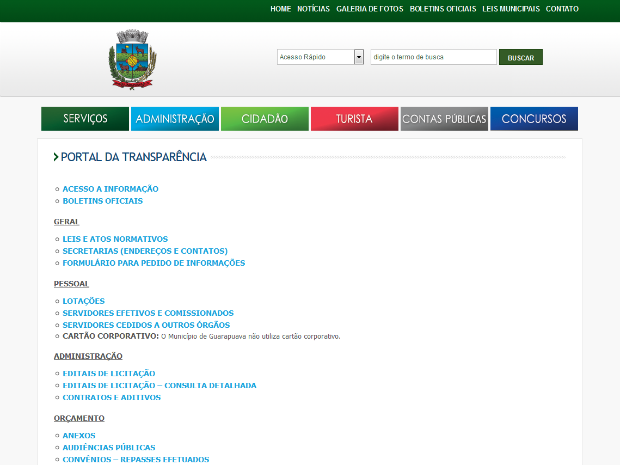
Task: Switch to the Cidadão tab
Action: [x=264, y=119]
